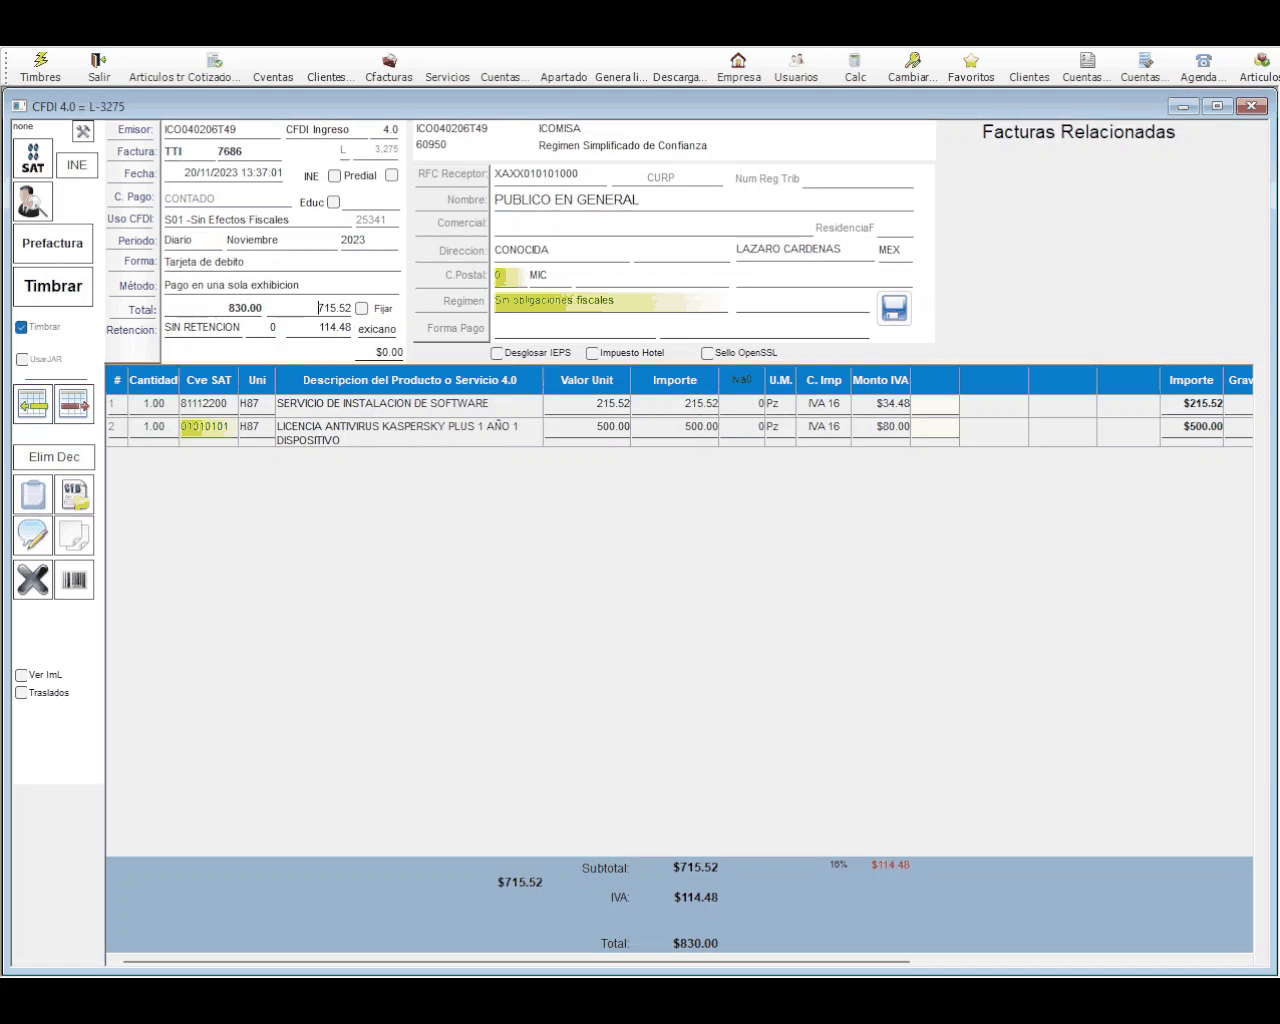
Task: Enable the Desglosar IEPS checkbox
Action: pos(497,353)
